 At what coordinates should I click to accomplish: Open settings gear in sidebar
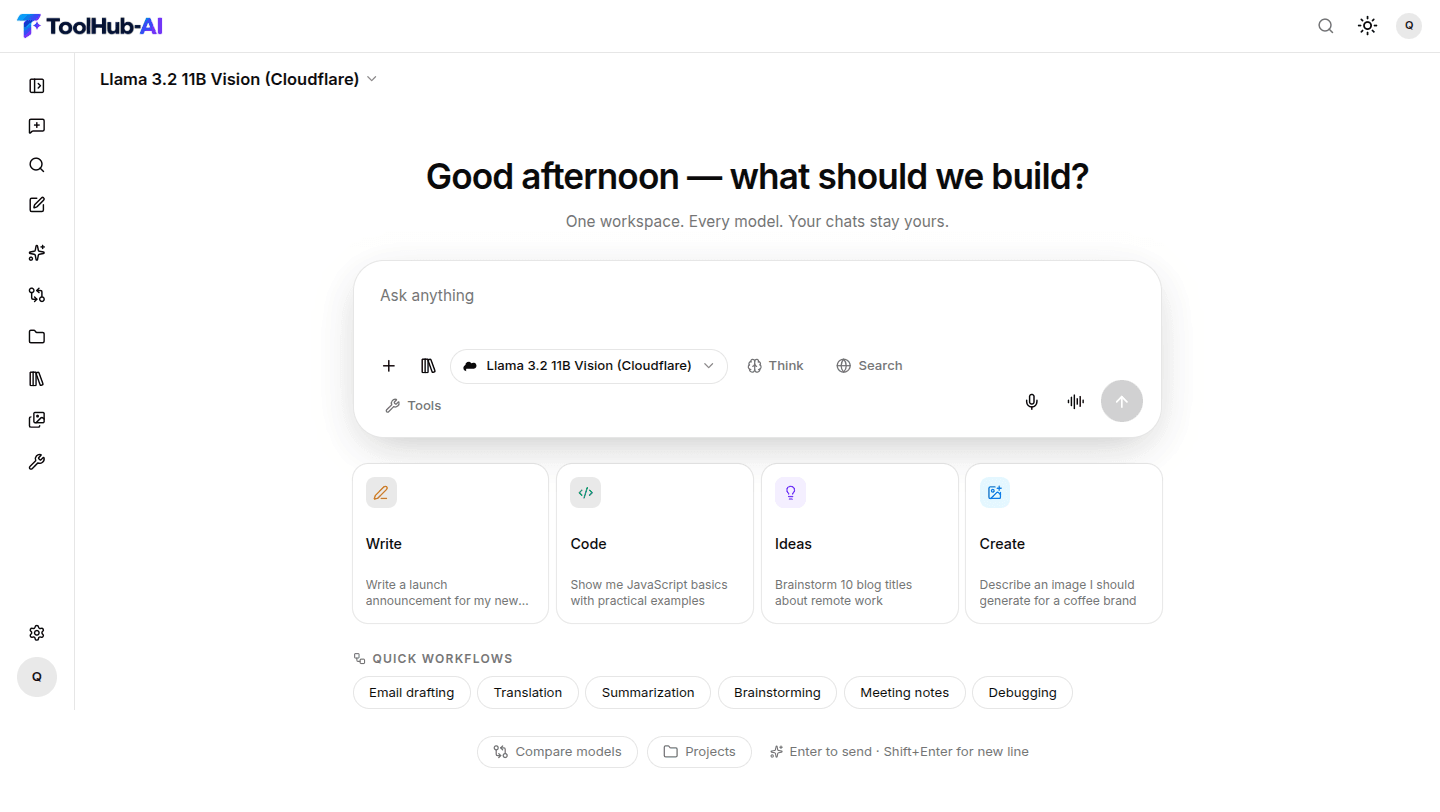[37, 633]
